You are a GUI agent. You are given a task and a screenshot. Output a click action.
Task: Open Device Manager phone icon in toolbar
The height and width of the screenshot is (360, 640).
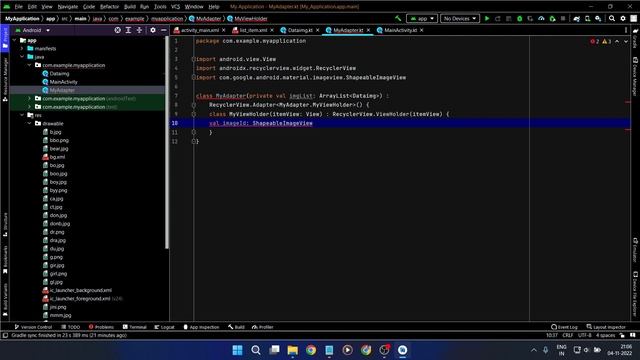click(587, 18)
